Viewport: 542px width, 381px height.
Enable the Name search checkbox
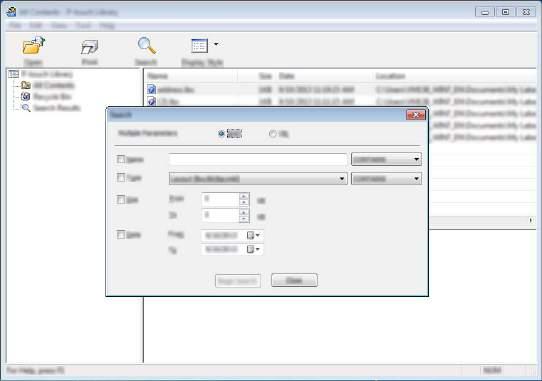point(121,159)
